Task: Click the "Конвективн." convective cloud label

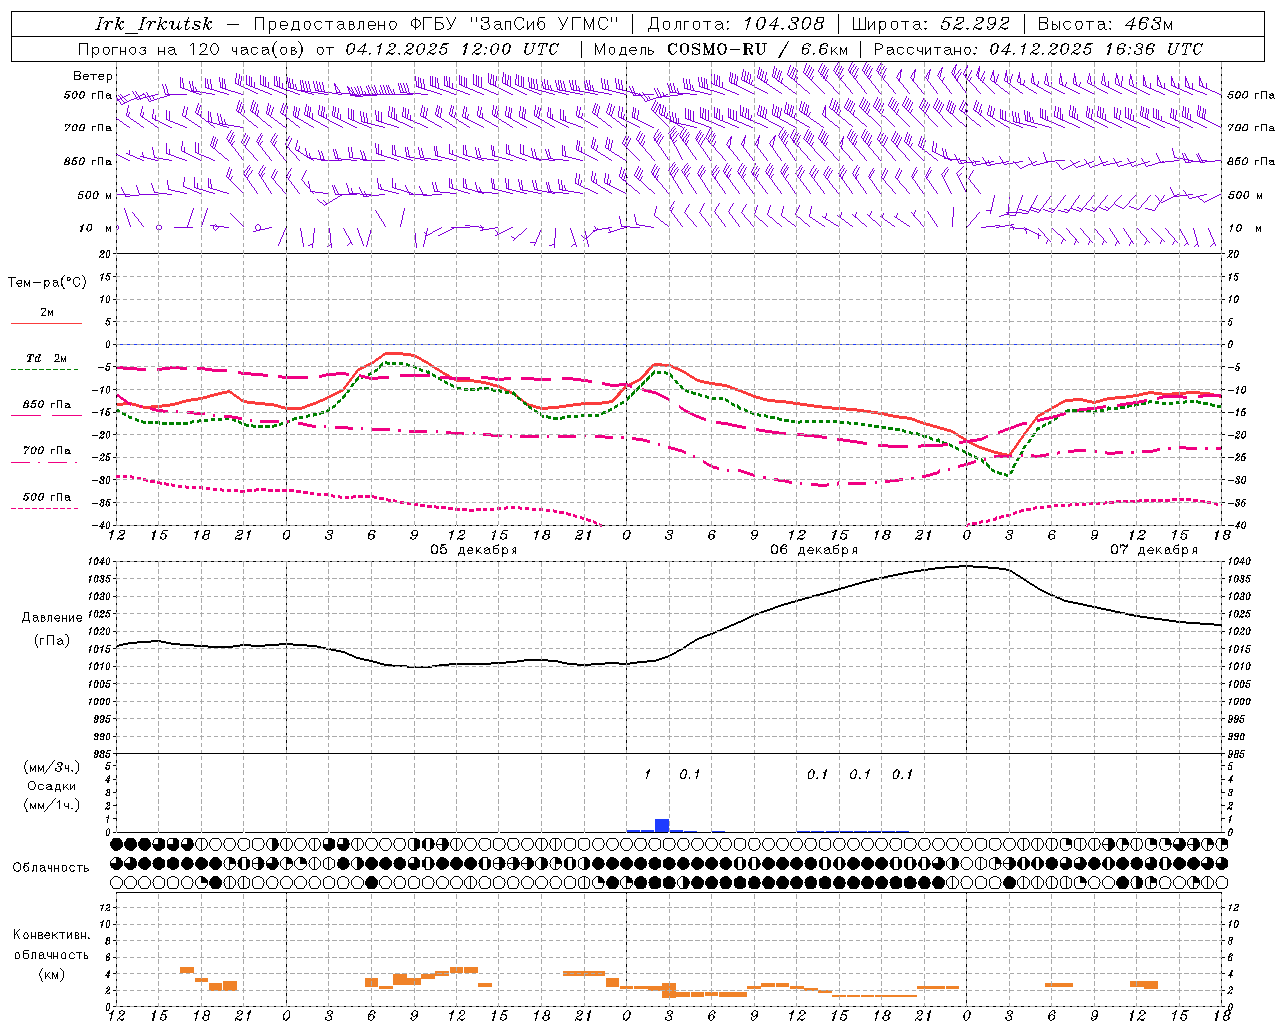Action: 51,935
